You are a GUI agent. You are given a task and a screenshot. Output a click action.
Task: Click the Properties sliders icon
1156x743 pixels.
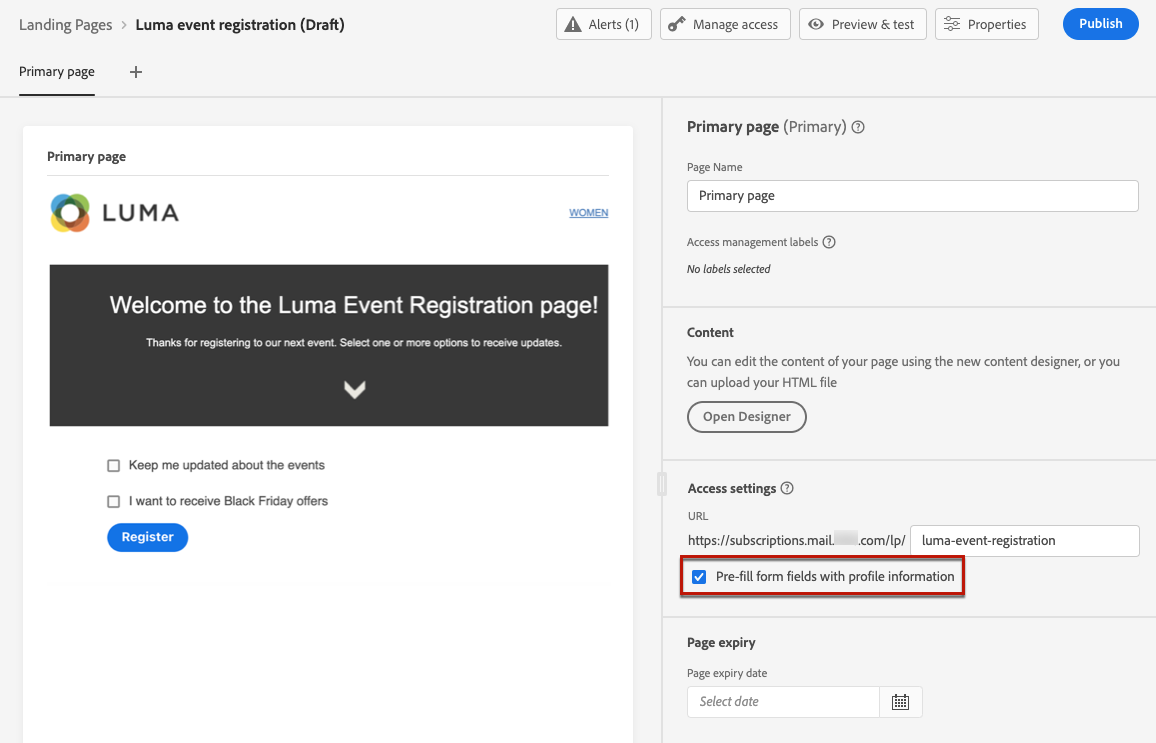[x=952, y=24]
